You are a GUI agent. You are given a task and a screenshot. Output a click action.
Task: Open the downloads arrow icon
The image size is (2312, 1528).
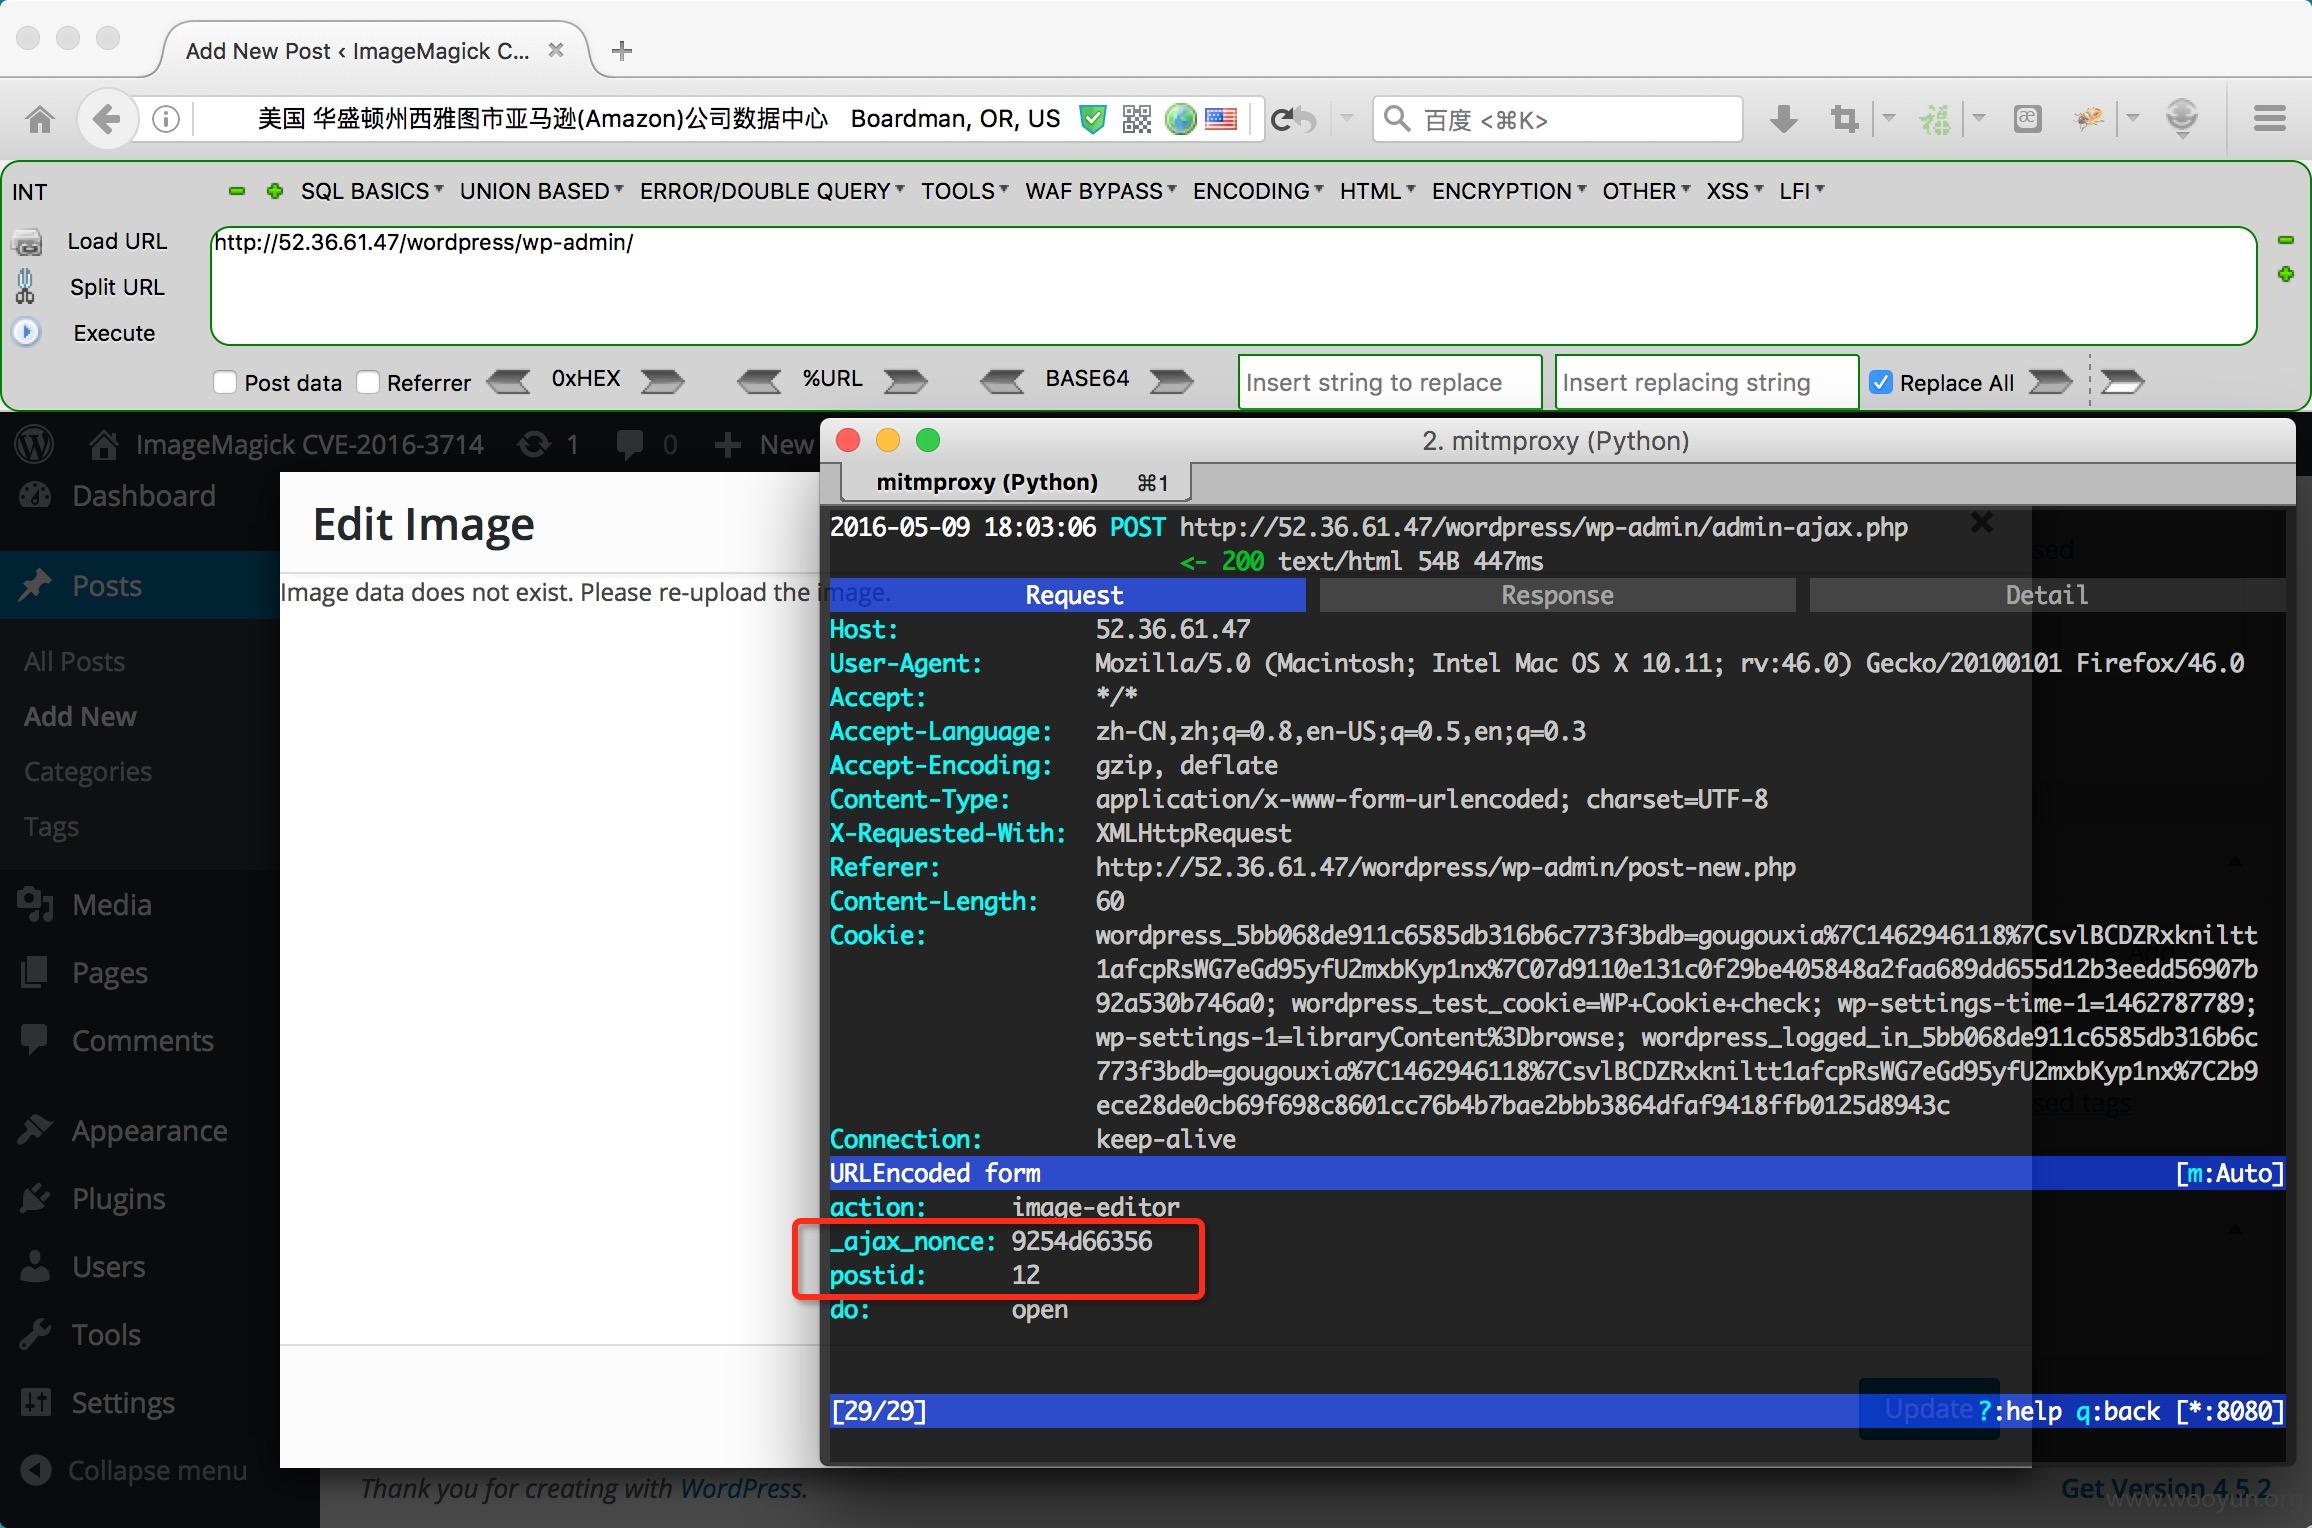tap(1783, 120)
